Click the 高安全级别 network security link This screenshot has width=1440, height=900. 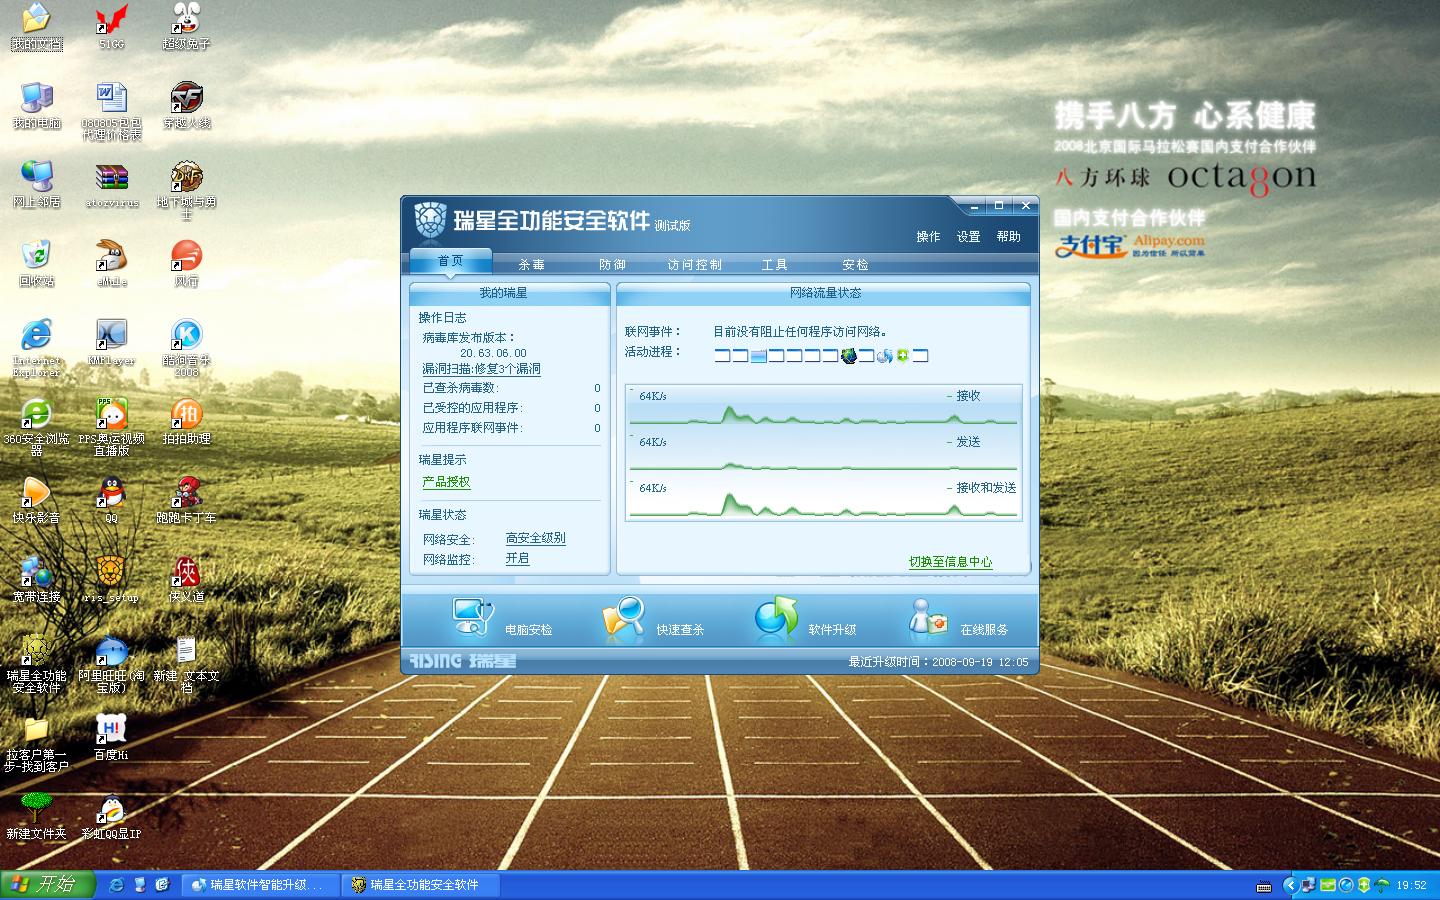point(535,538)
